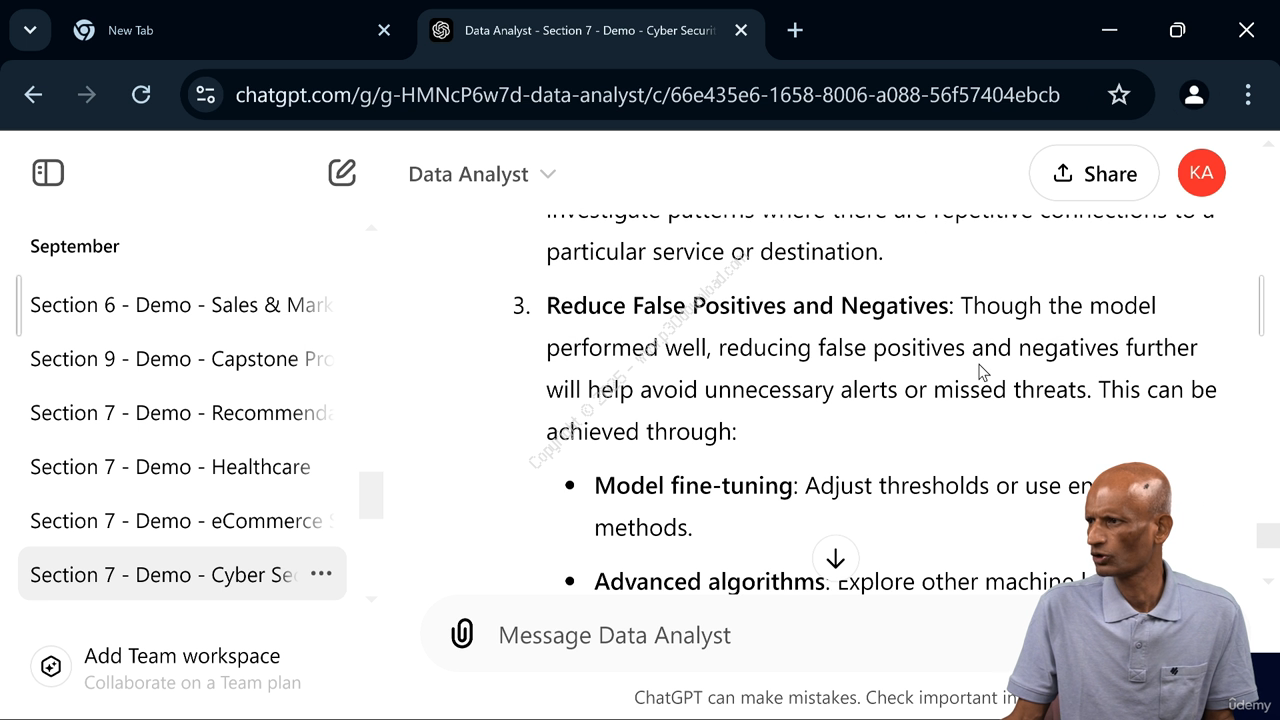Click the paperclip attach file icon

tap(462, 634)
